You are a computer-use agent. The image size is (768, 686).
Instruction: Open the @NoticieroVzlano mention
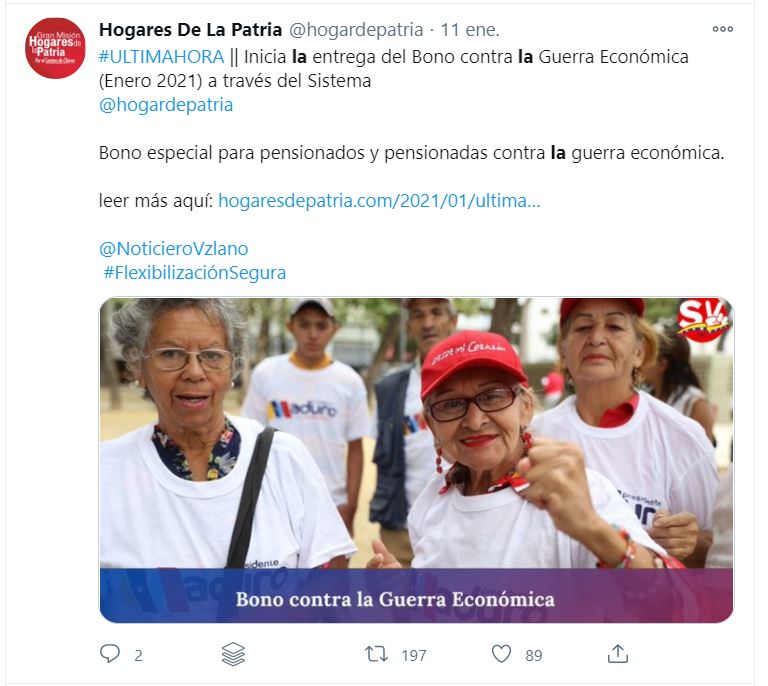point(173,249)
